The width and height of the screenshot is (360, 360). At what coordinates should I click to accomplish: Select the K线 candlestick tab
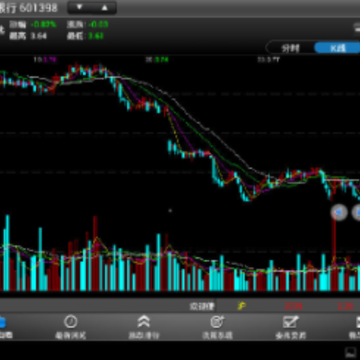[337, 48]
